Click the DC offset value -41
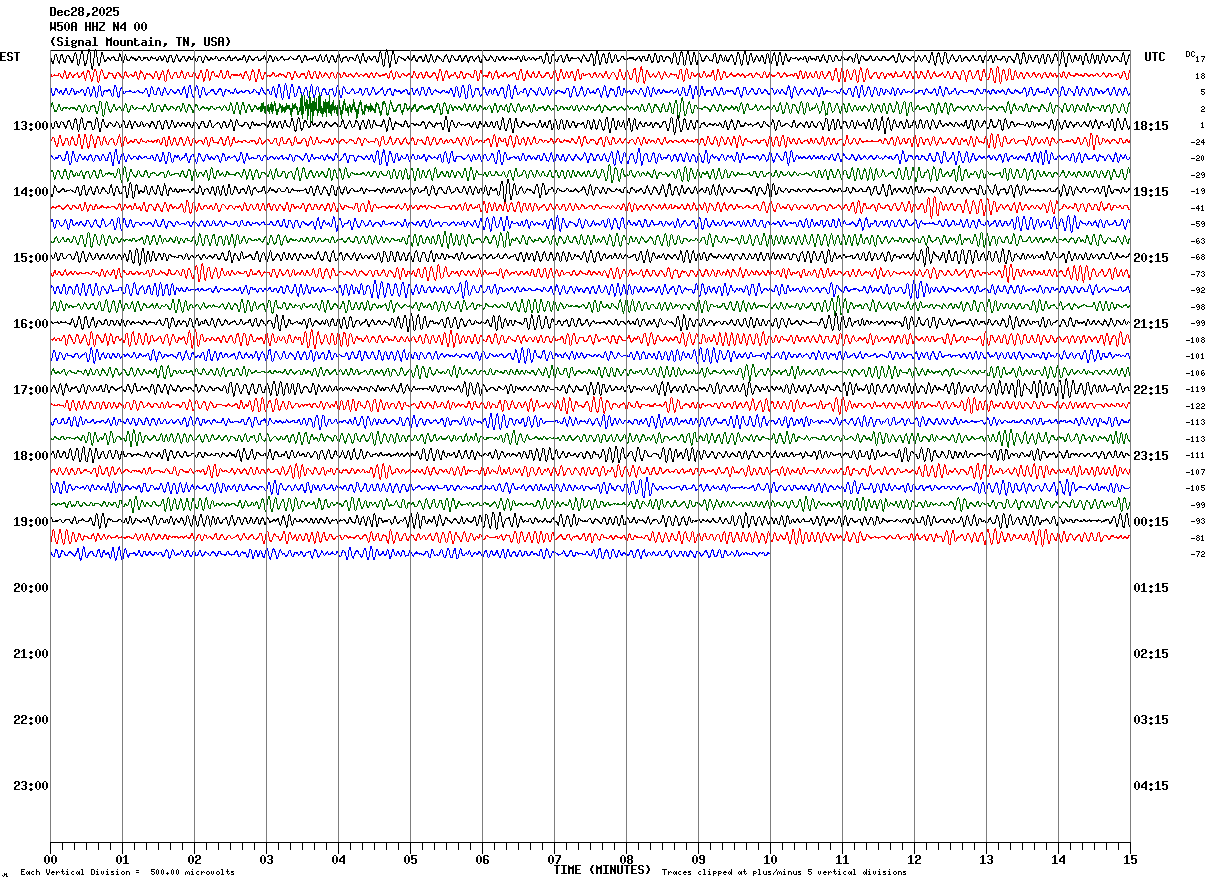Screen dimensions: 1210x886 (x=1198, y=208)
